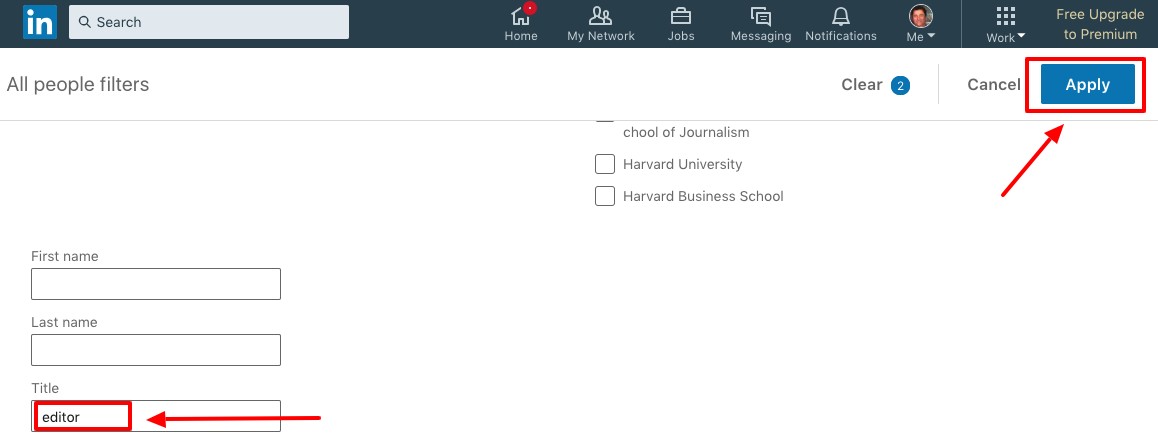The image size is (1158, 436).
Task: Click the LinkedIn logo icon
Action: (x=40, y=22)
